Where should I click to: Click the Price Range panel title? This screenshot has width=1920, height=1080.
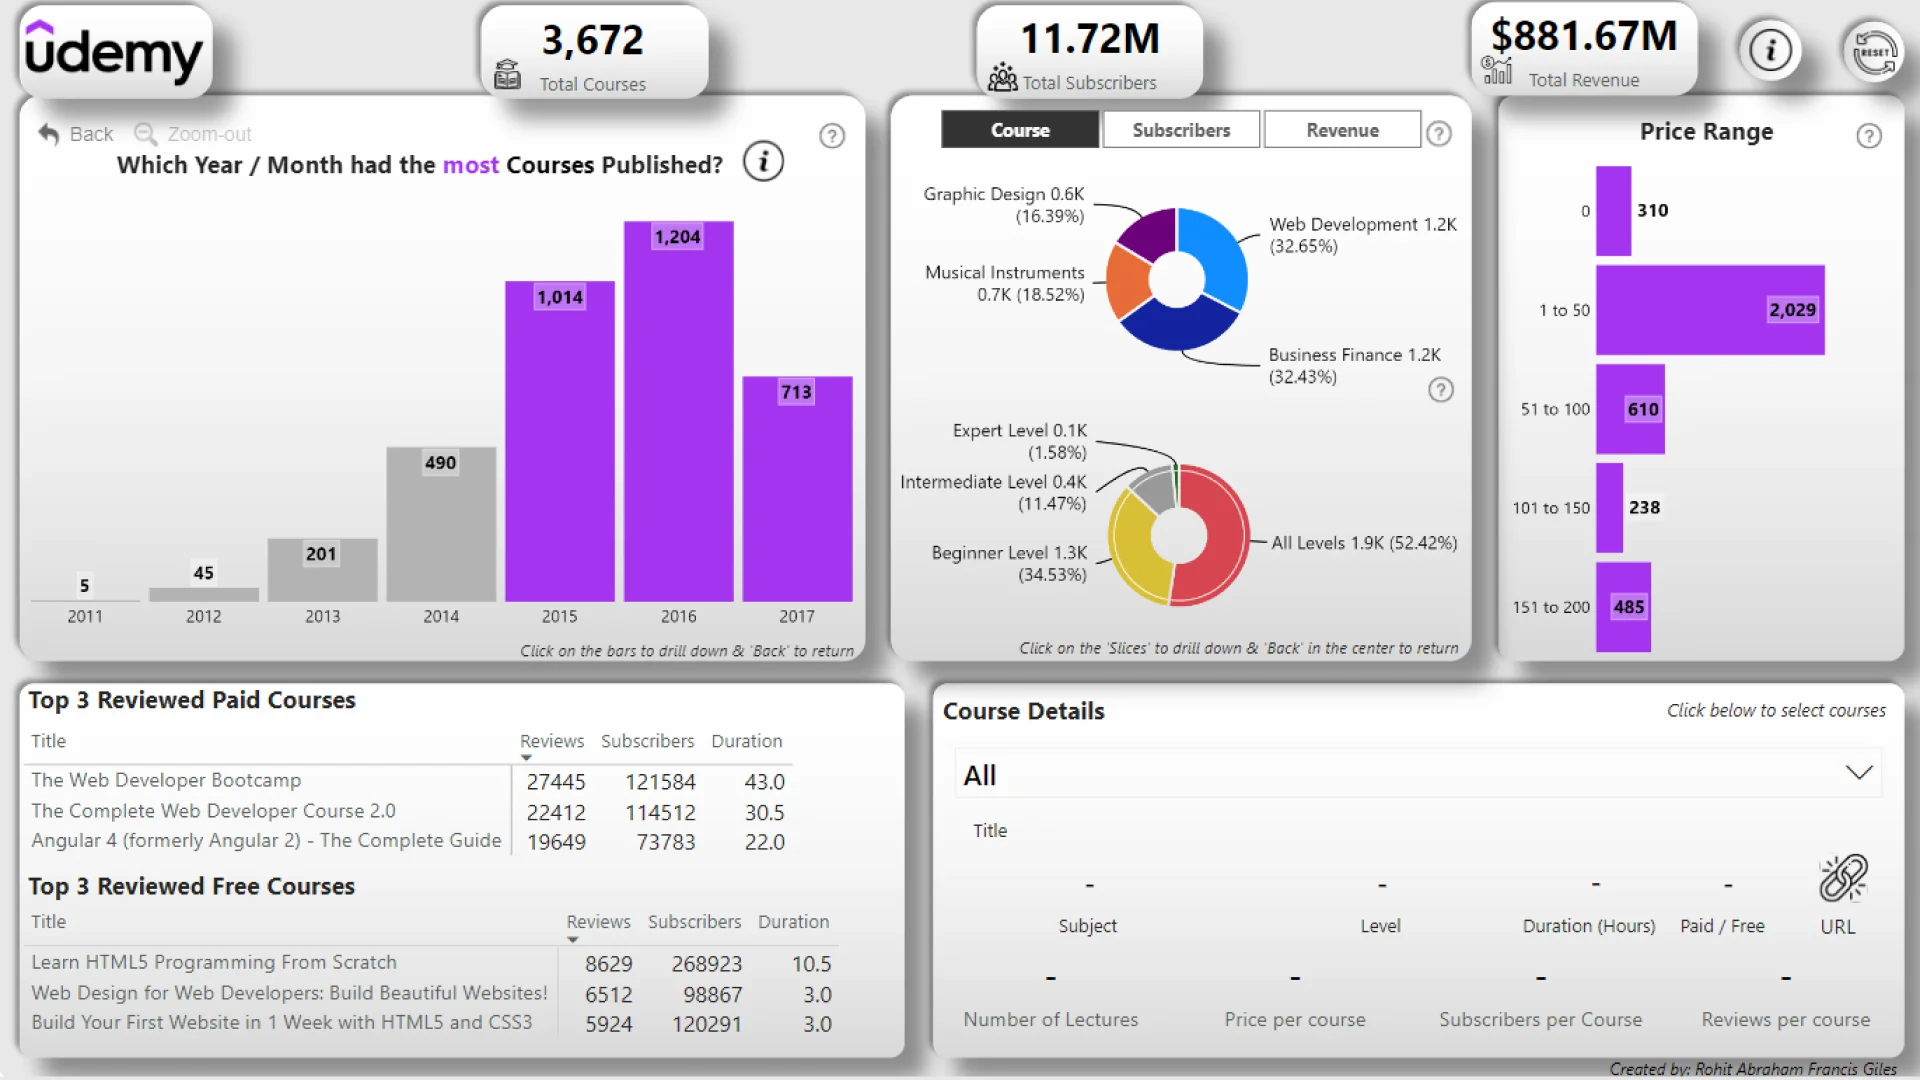point(1706,132)
